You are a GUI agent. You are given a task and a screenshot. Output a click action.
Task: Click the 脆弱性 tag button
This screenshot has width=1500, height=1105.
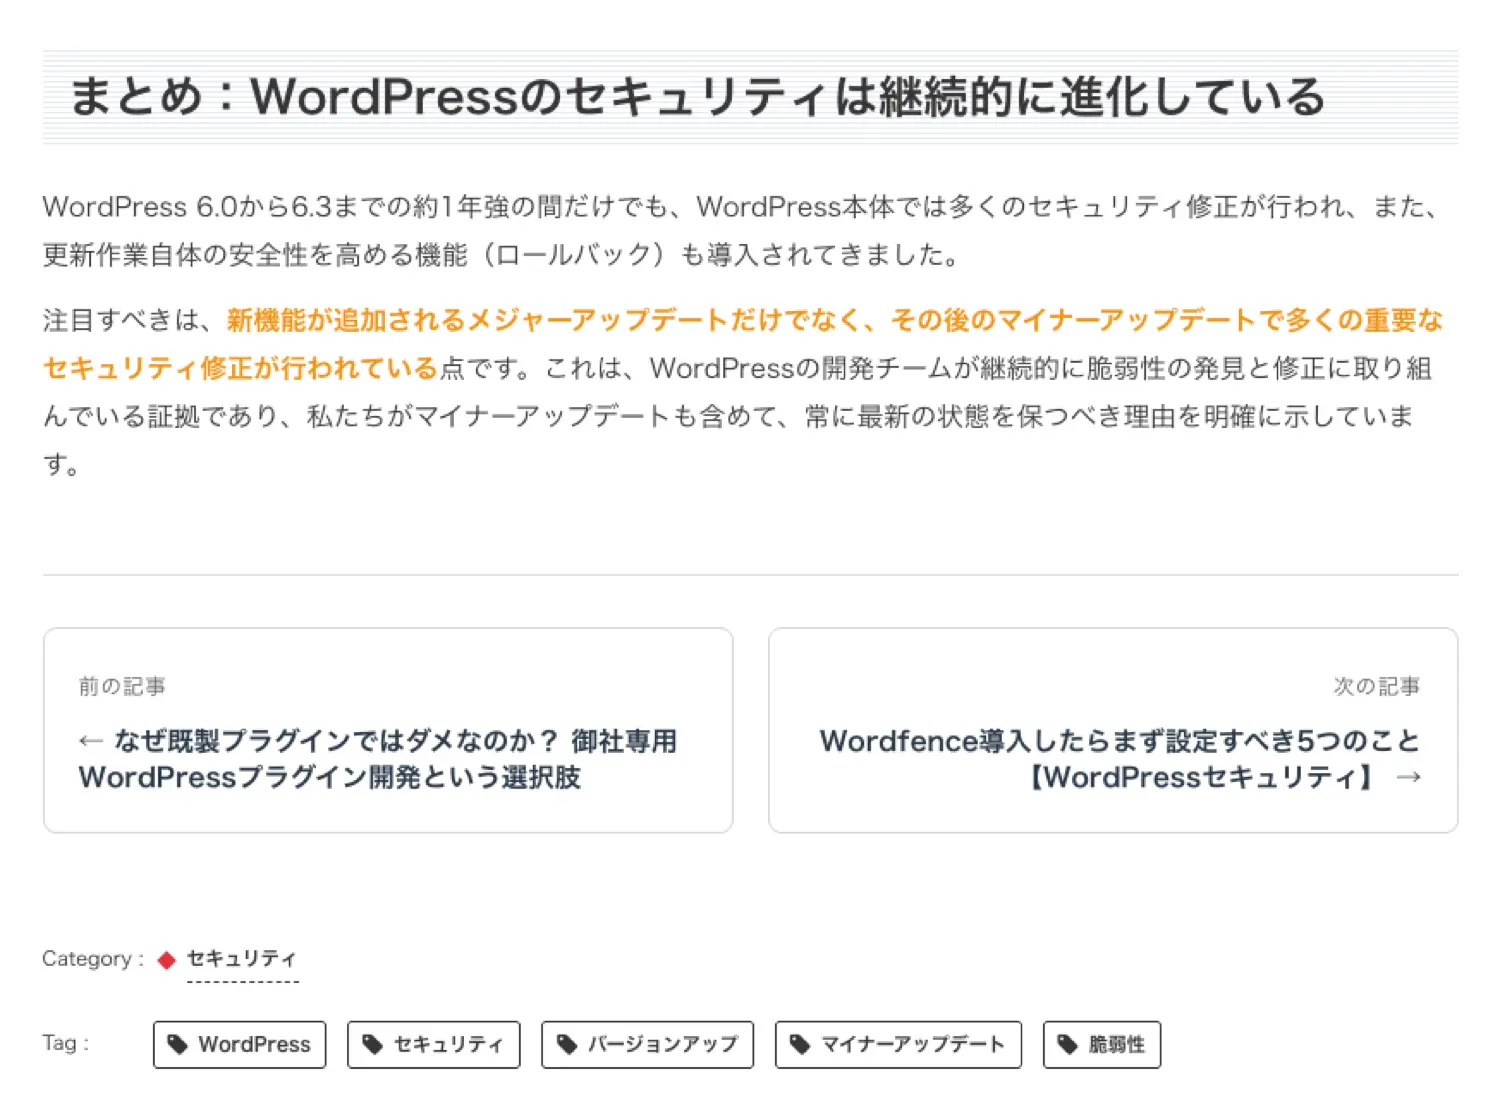tap(1102, 1044)
